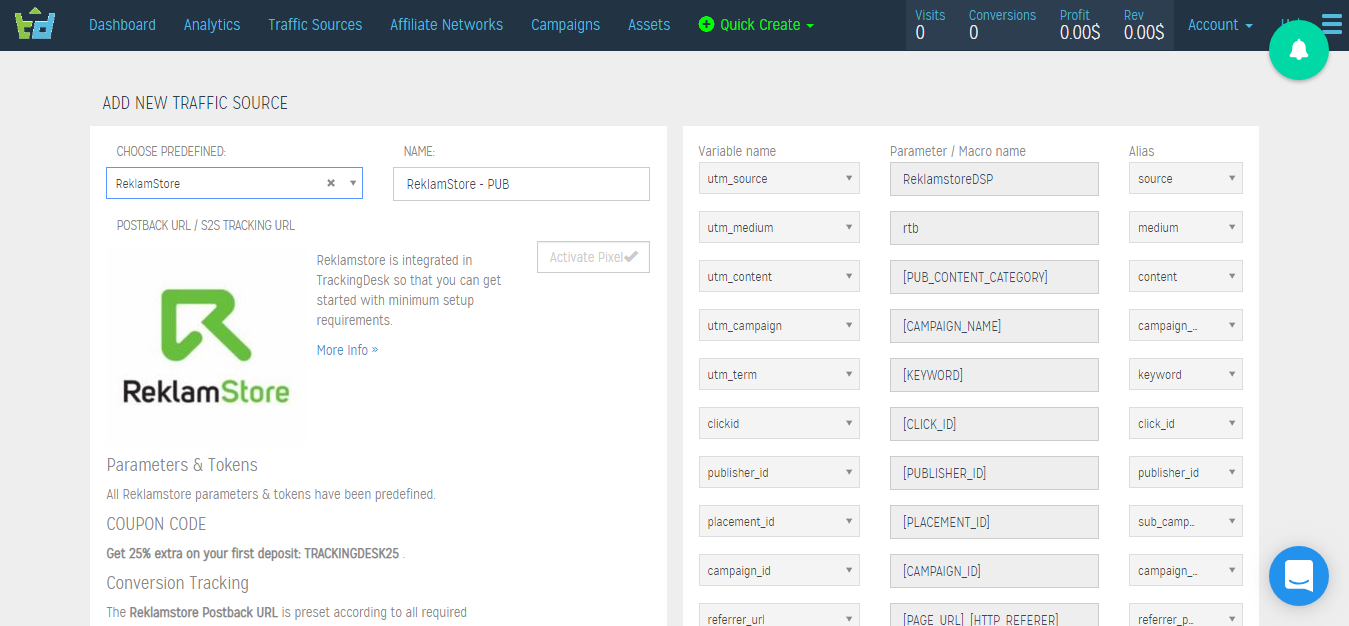Open the referrer_p alias dropdown

point(1186,617)
